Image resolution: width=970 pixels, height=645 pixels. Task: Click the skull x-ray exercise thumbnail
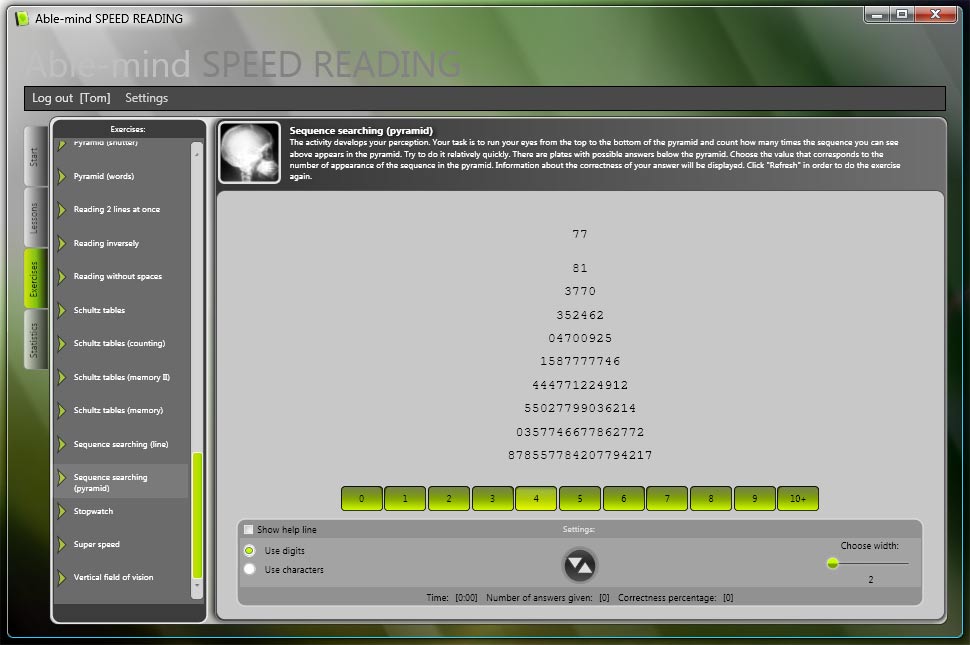(x=249, y=153)
